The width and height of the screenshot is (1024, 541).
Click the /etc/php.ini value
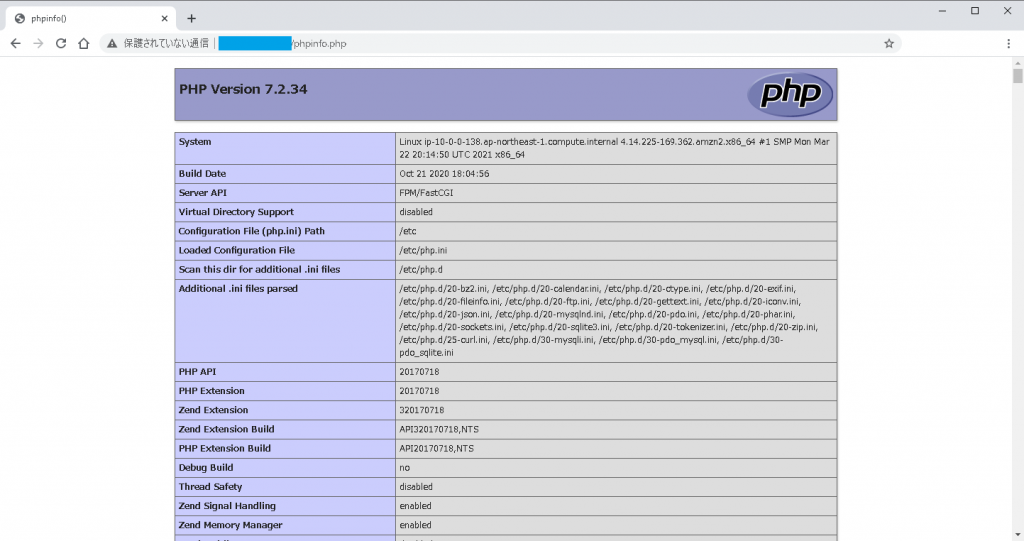pos(423,250)
